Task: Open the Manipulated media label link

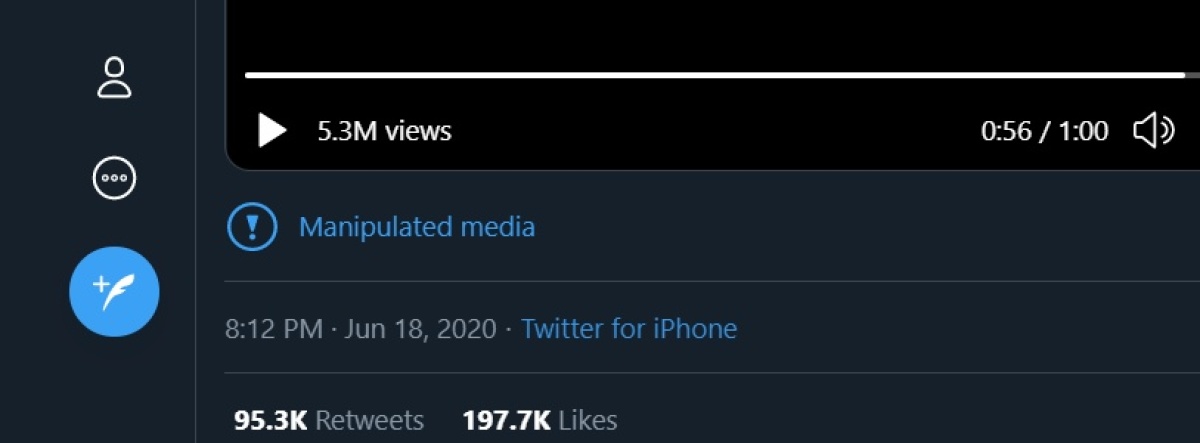Action: click(x=417, y=227)
